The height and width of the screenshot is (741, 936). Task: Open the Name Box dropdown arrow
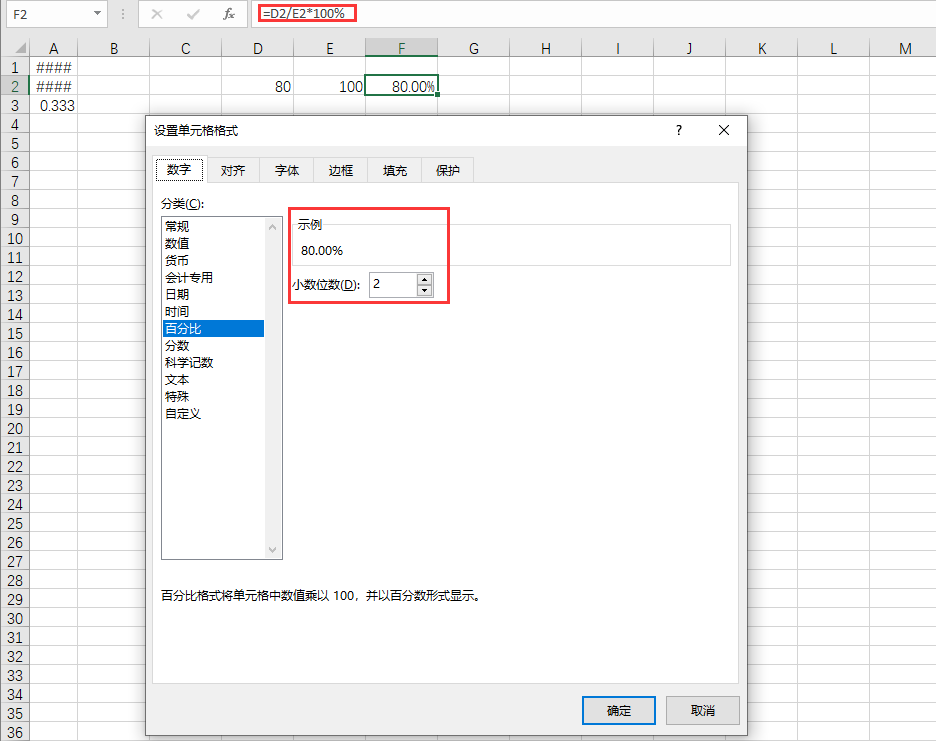[96, 14]
